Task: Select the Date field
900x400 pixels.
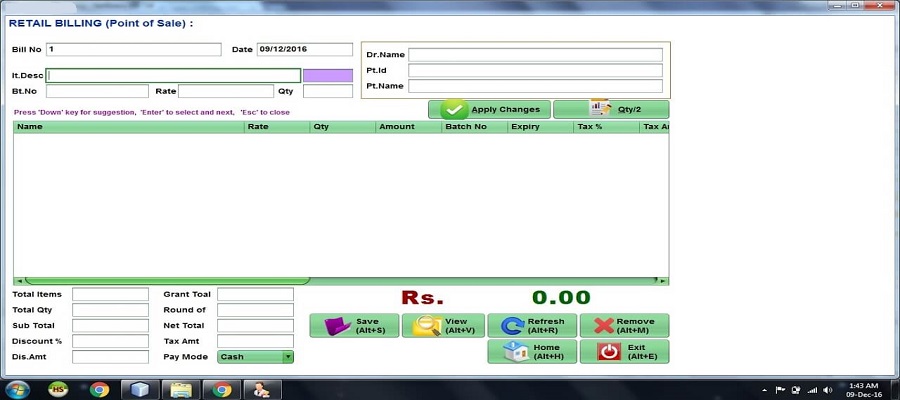Action: pyautogui.click(x=304, y=49)
